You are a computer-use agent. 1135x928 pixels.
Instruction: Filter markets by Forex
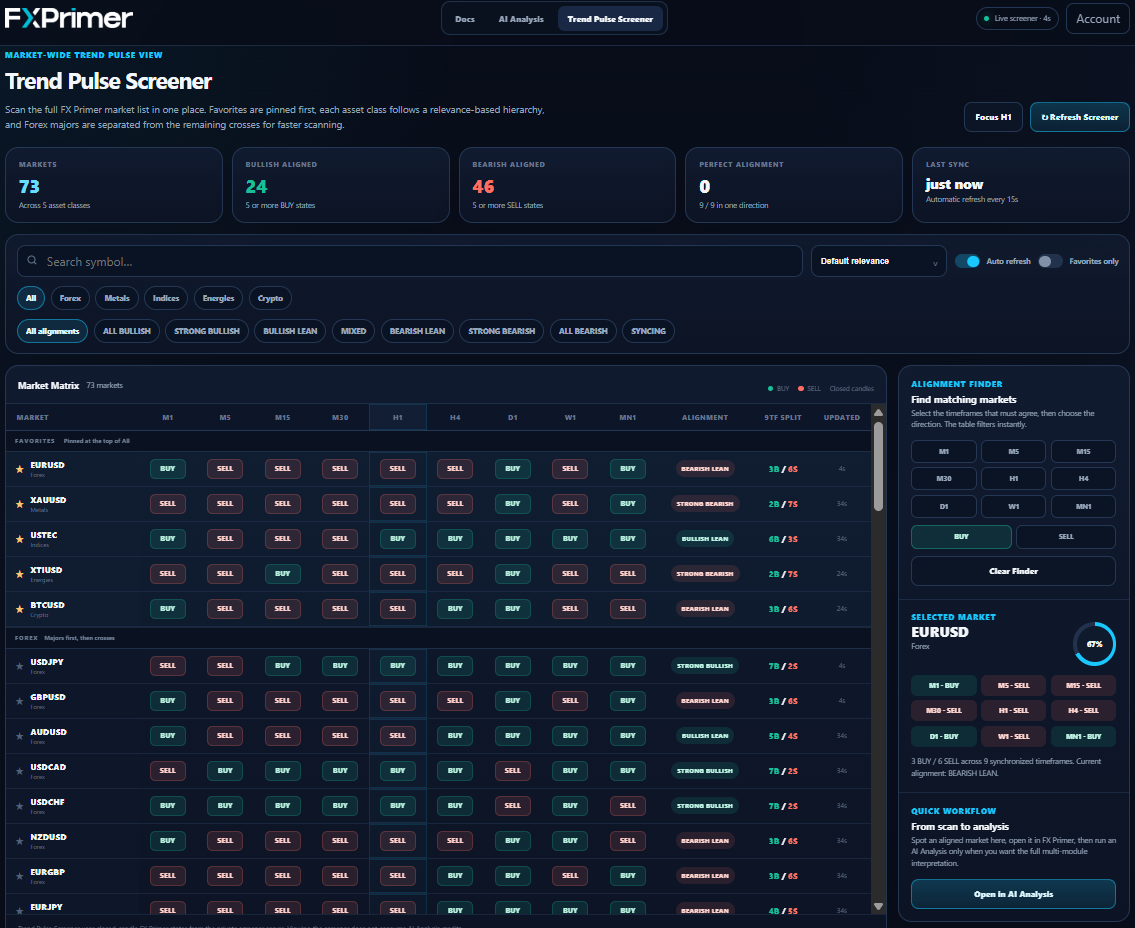70,298
